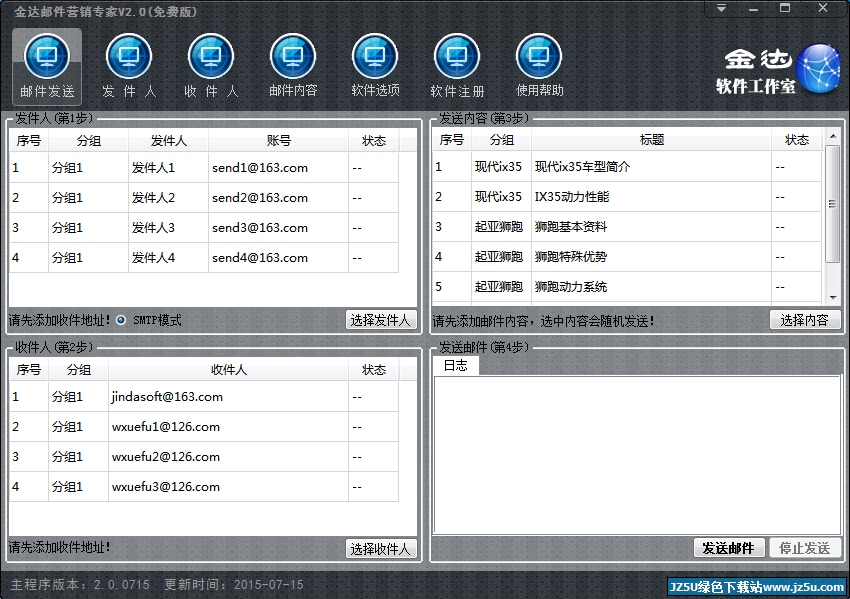Select the 发件人1 cell
Image resolution: width=850 pixels, height=599 pixels.
pos(168,168)
